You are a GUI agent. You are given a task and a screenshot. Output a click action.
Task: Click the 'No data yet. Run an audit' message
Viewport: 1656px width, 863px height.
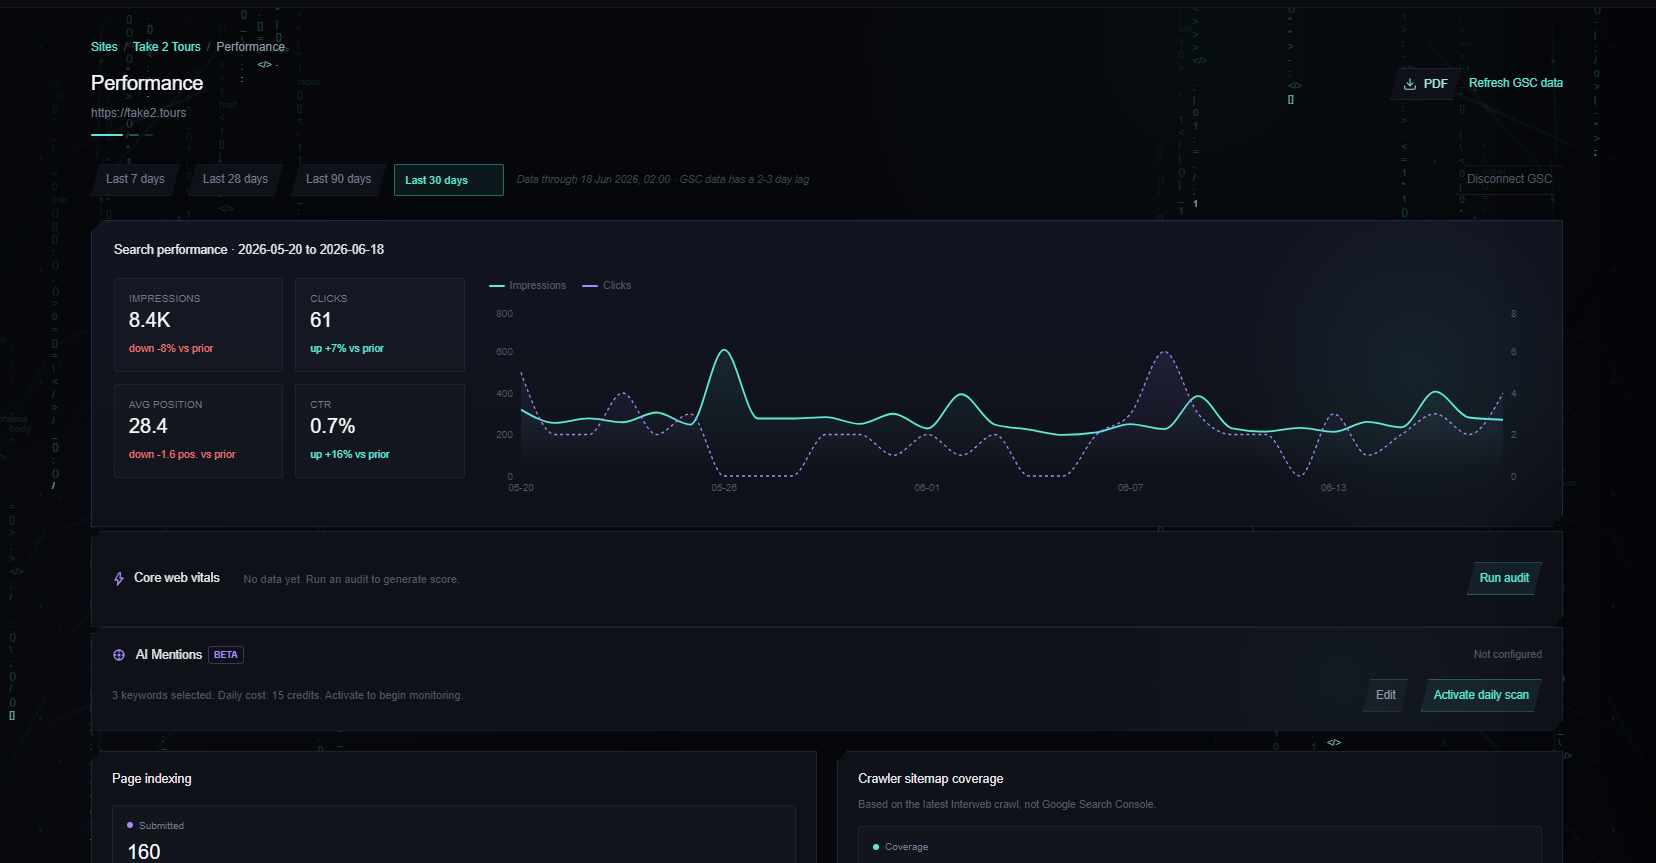point(351,580)
